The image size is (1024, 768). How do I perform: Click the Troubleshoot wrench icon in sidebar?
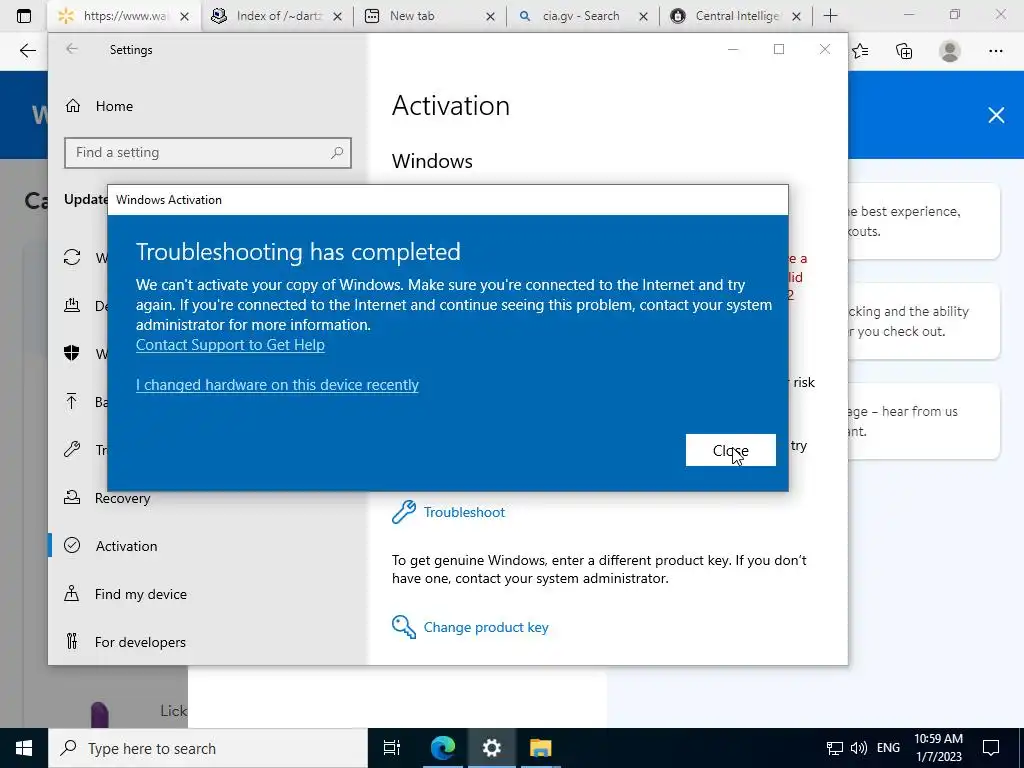[72, 449]
